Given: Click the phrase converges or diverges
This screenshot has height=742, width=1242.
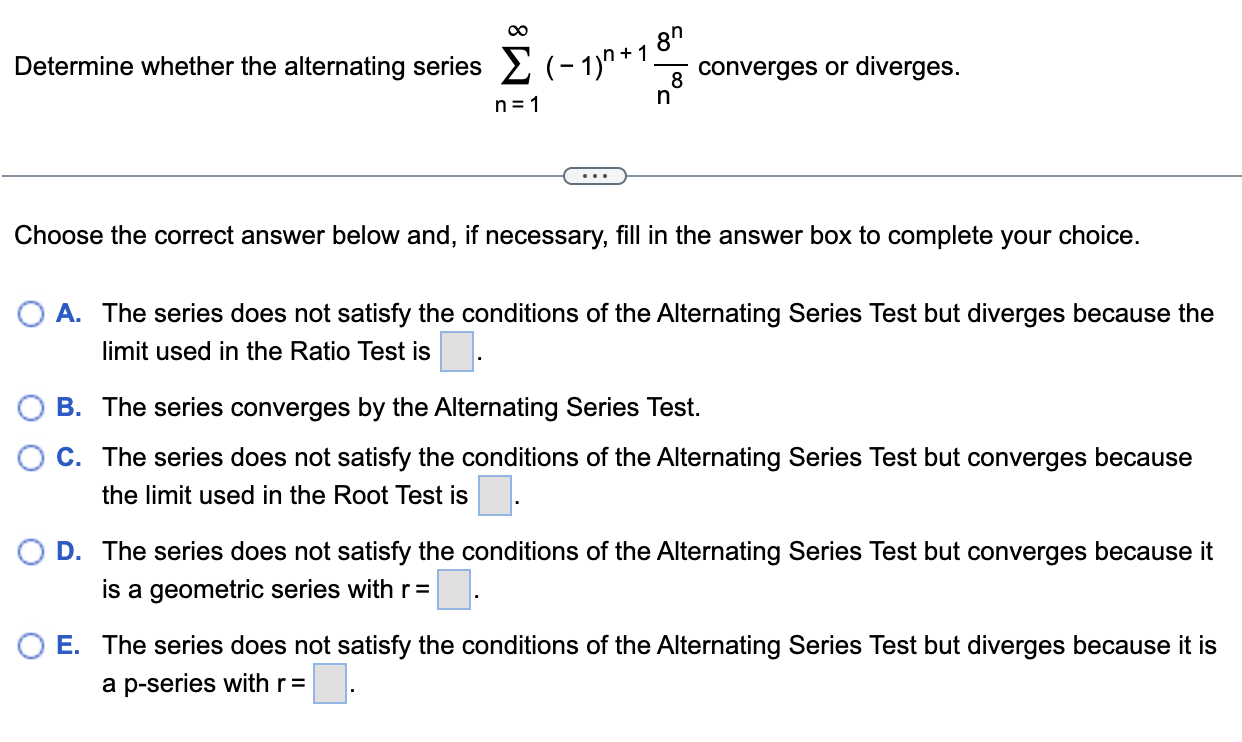Looking at the screenshot, I should pos(828,67).
